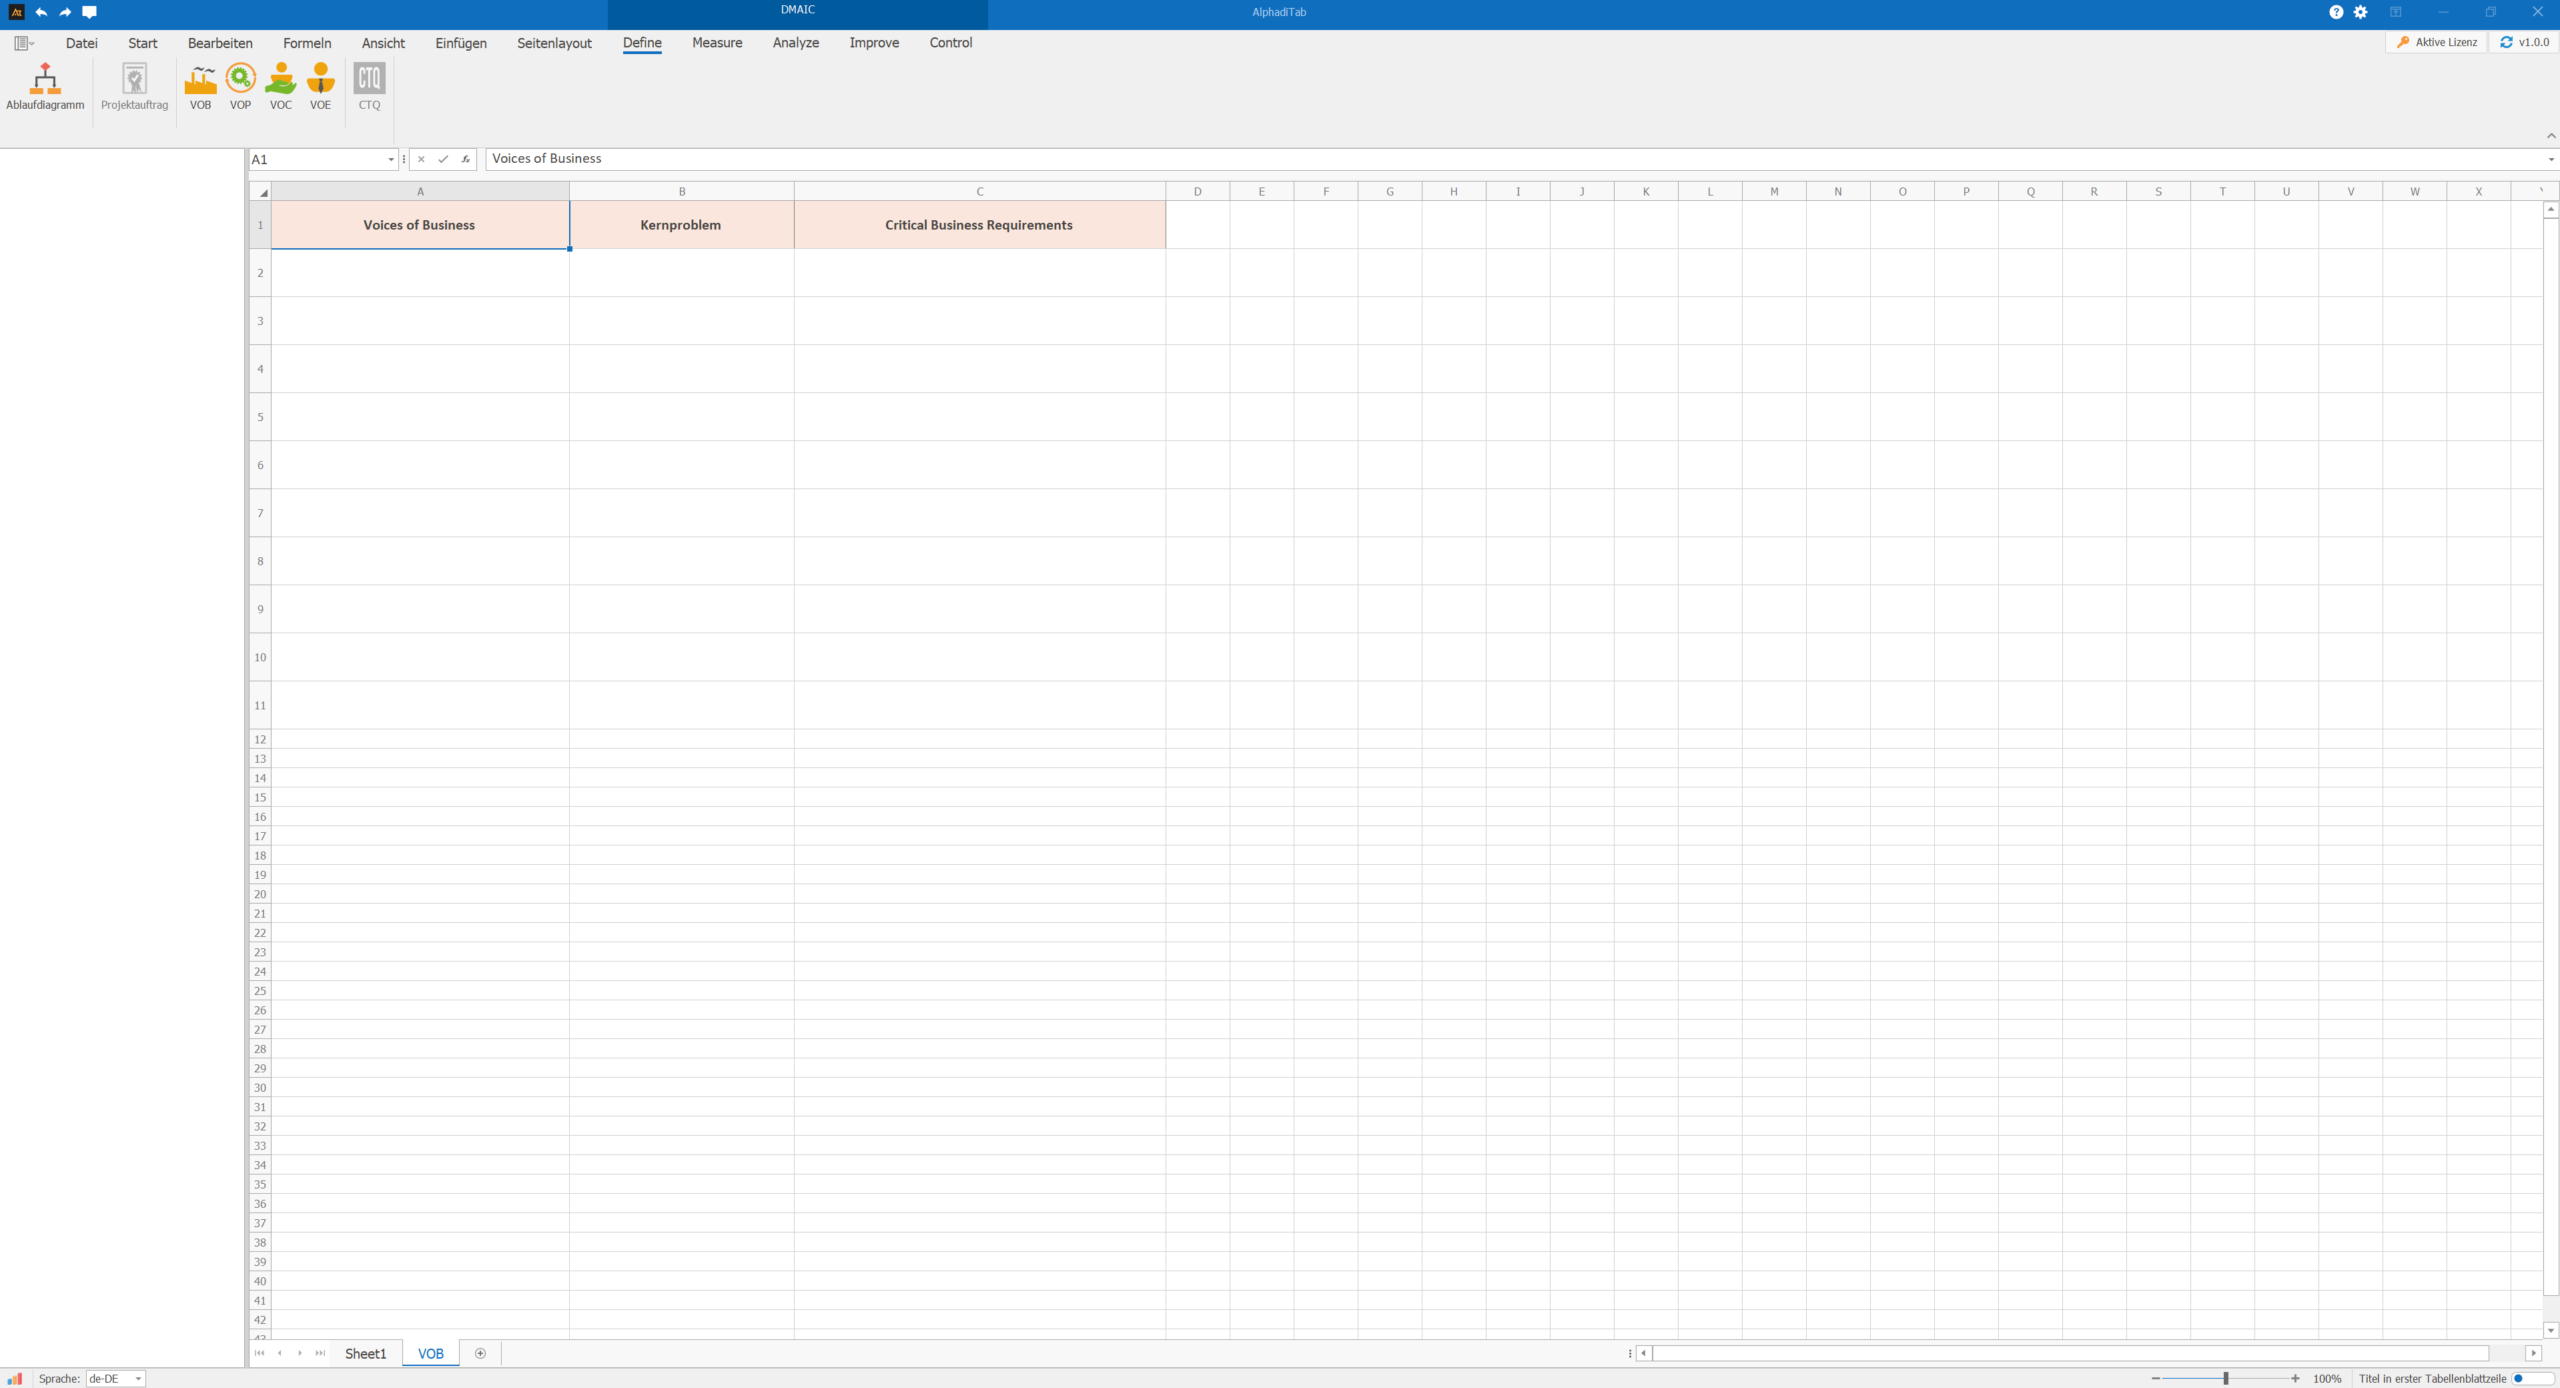Click the zoom slider handle
Image resolution: width=2560 pixels, height=1388 pixels.
[x=2226, y=1378]
